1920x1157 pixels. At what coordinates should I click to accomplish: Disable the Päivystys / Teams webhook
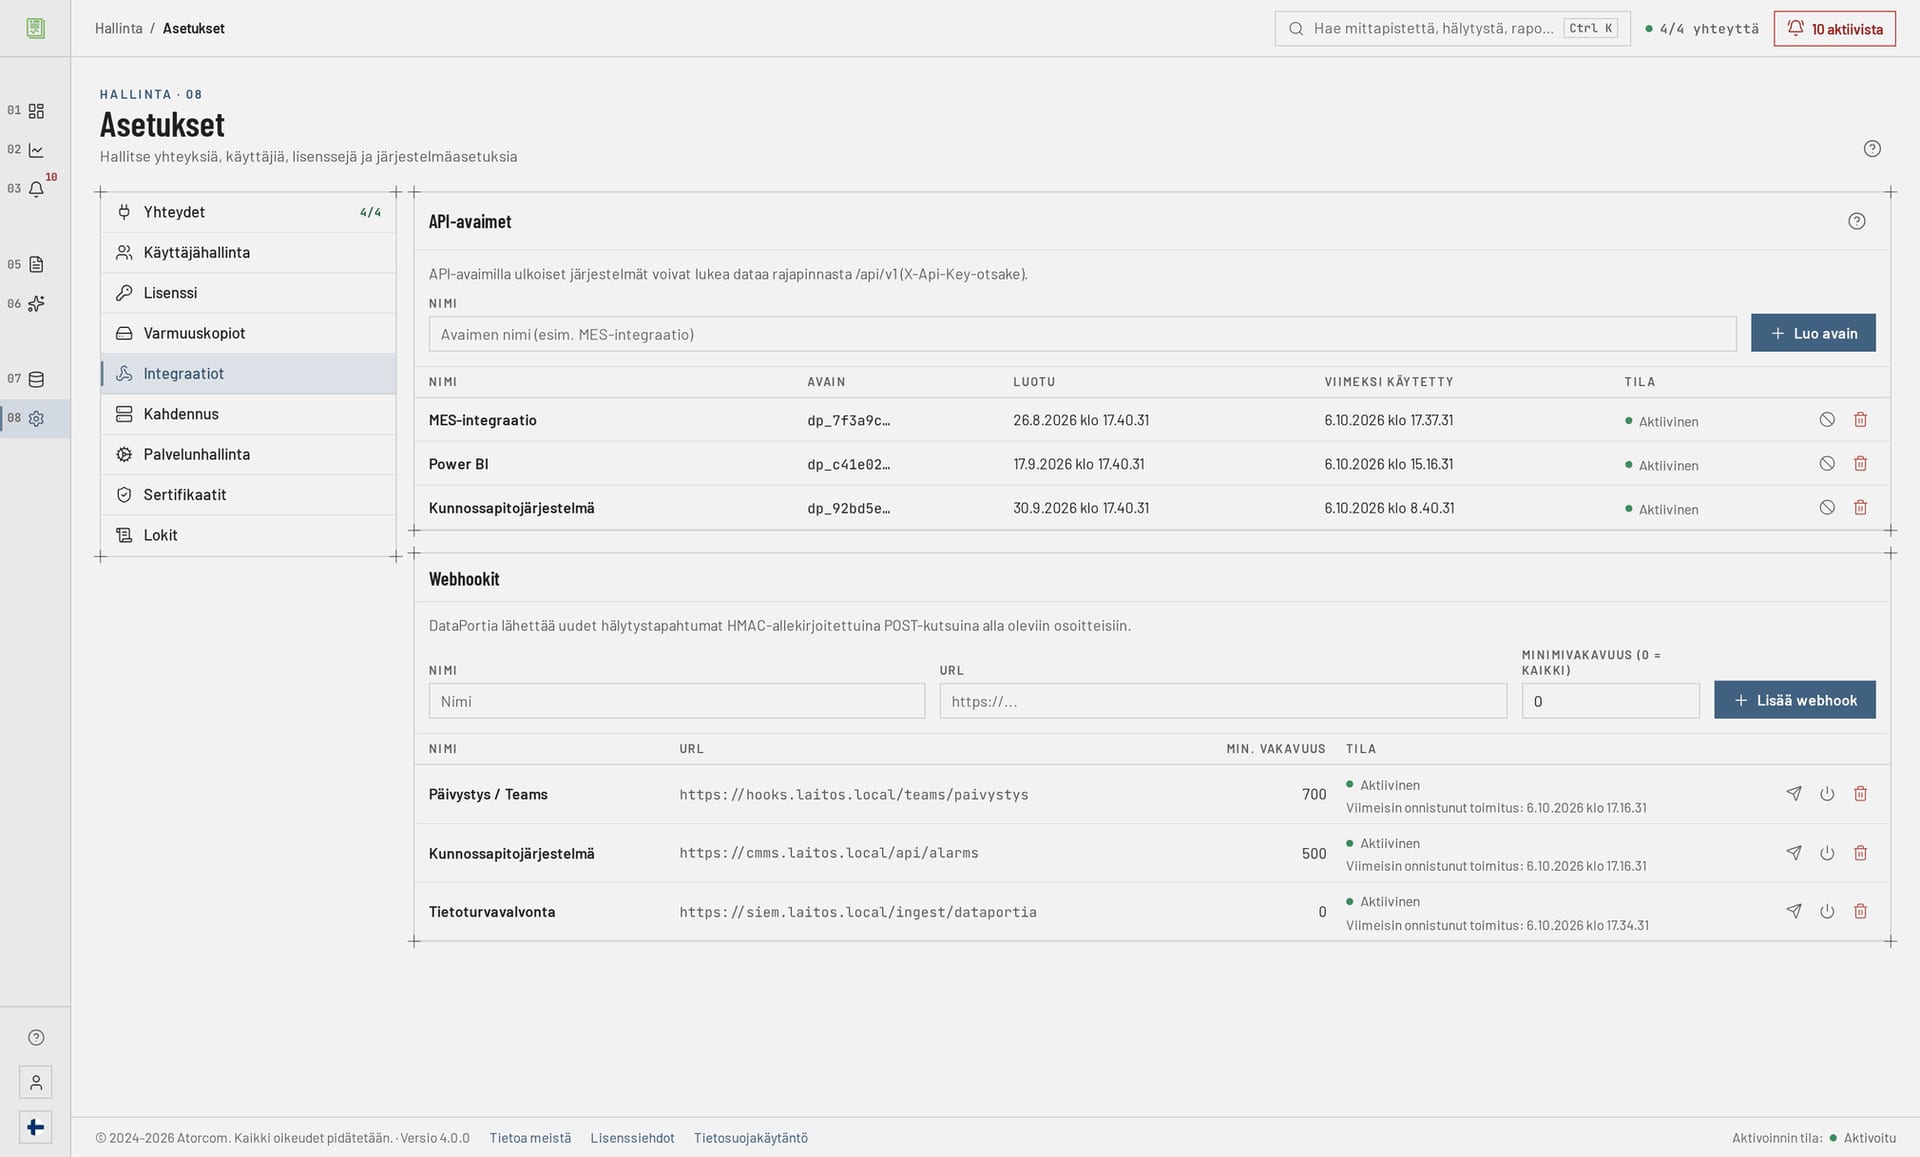click(x=1827, y=794)
